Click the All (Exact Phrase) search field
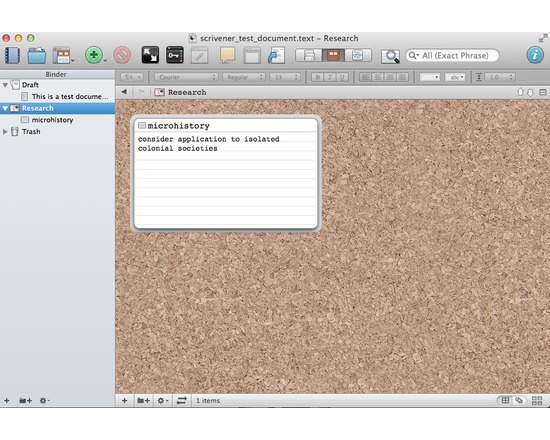Screen dimensions: 550x440 [452, 55]
